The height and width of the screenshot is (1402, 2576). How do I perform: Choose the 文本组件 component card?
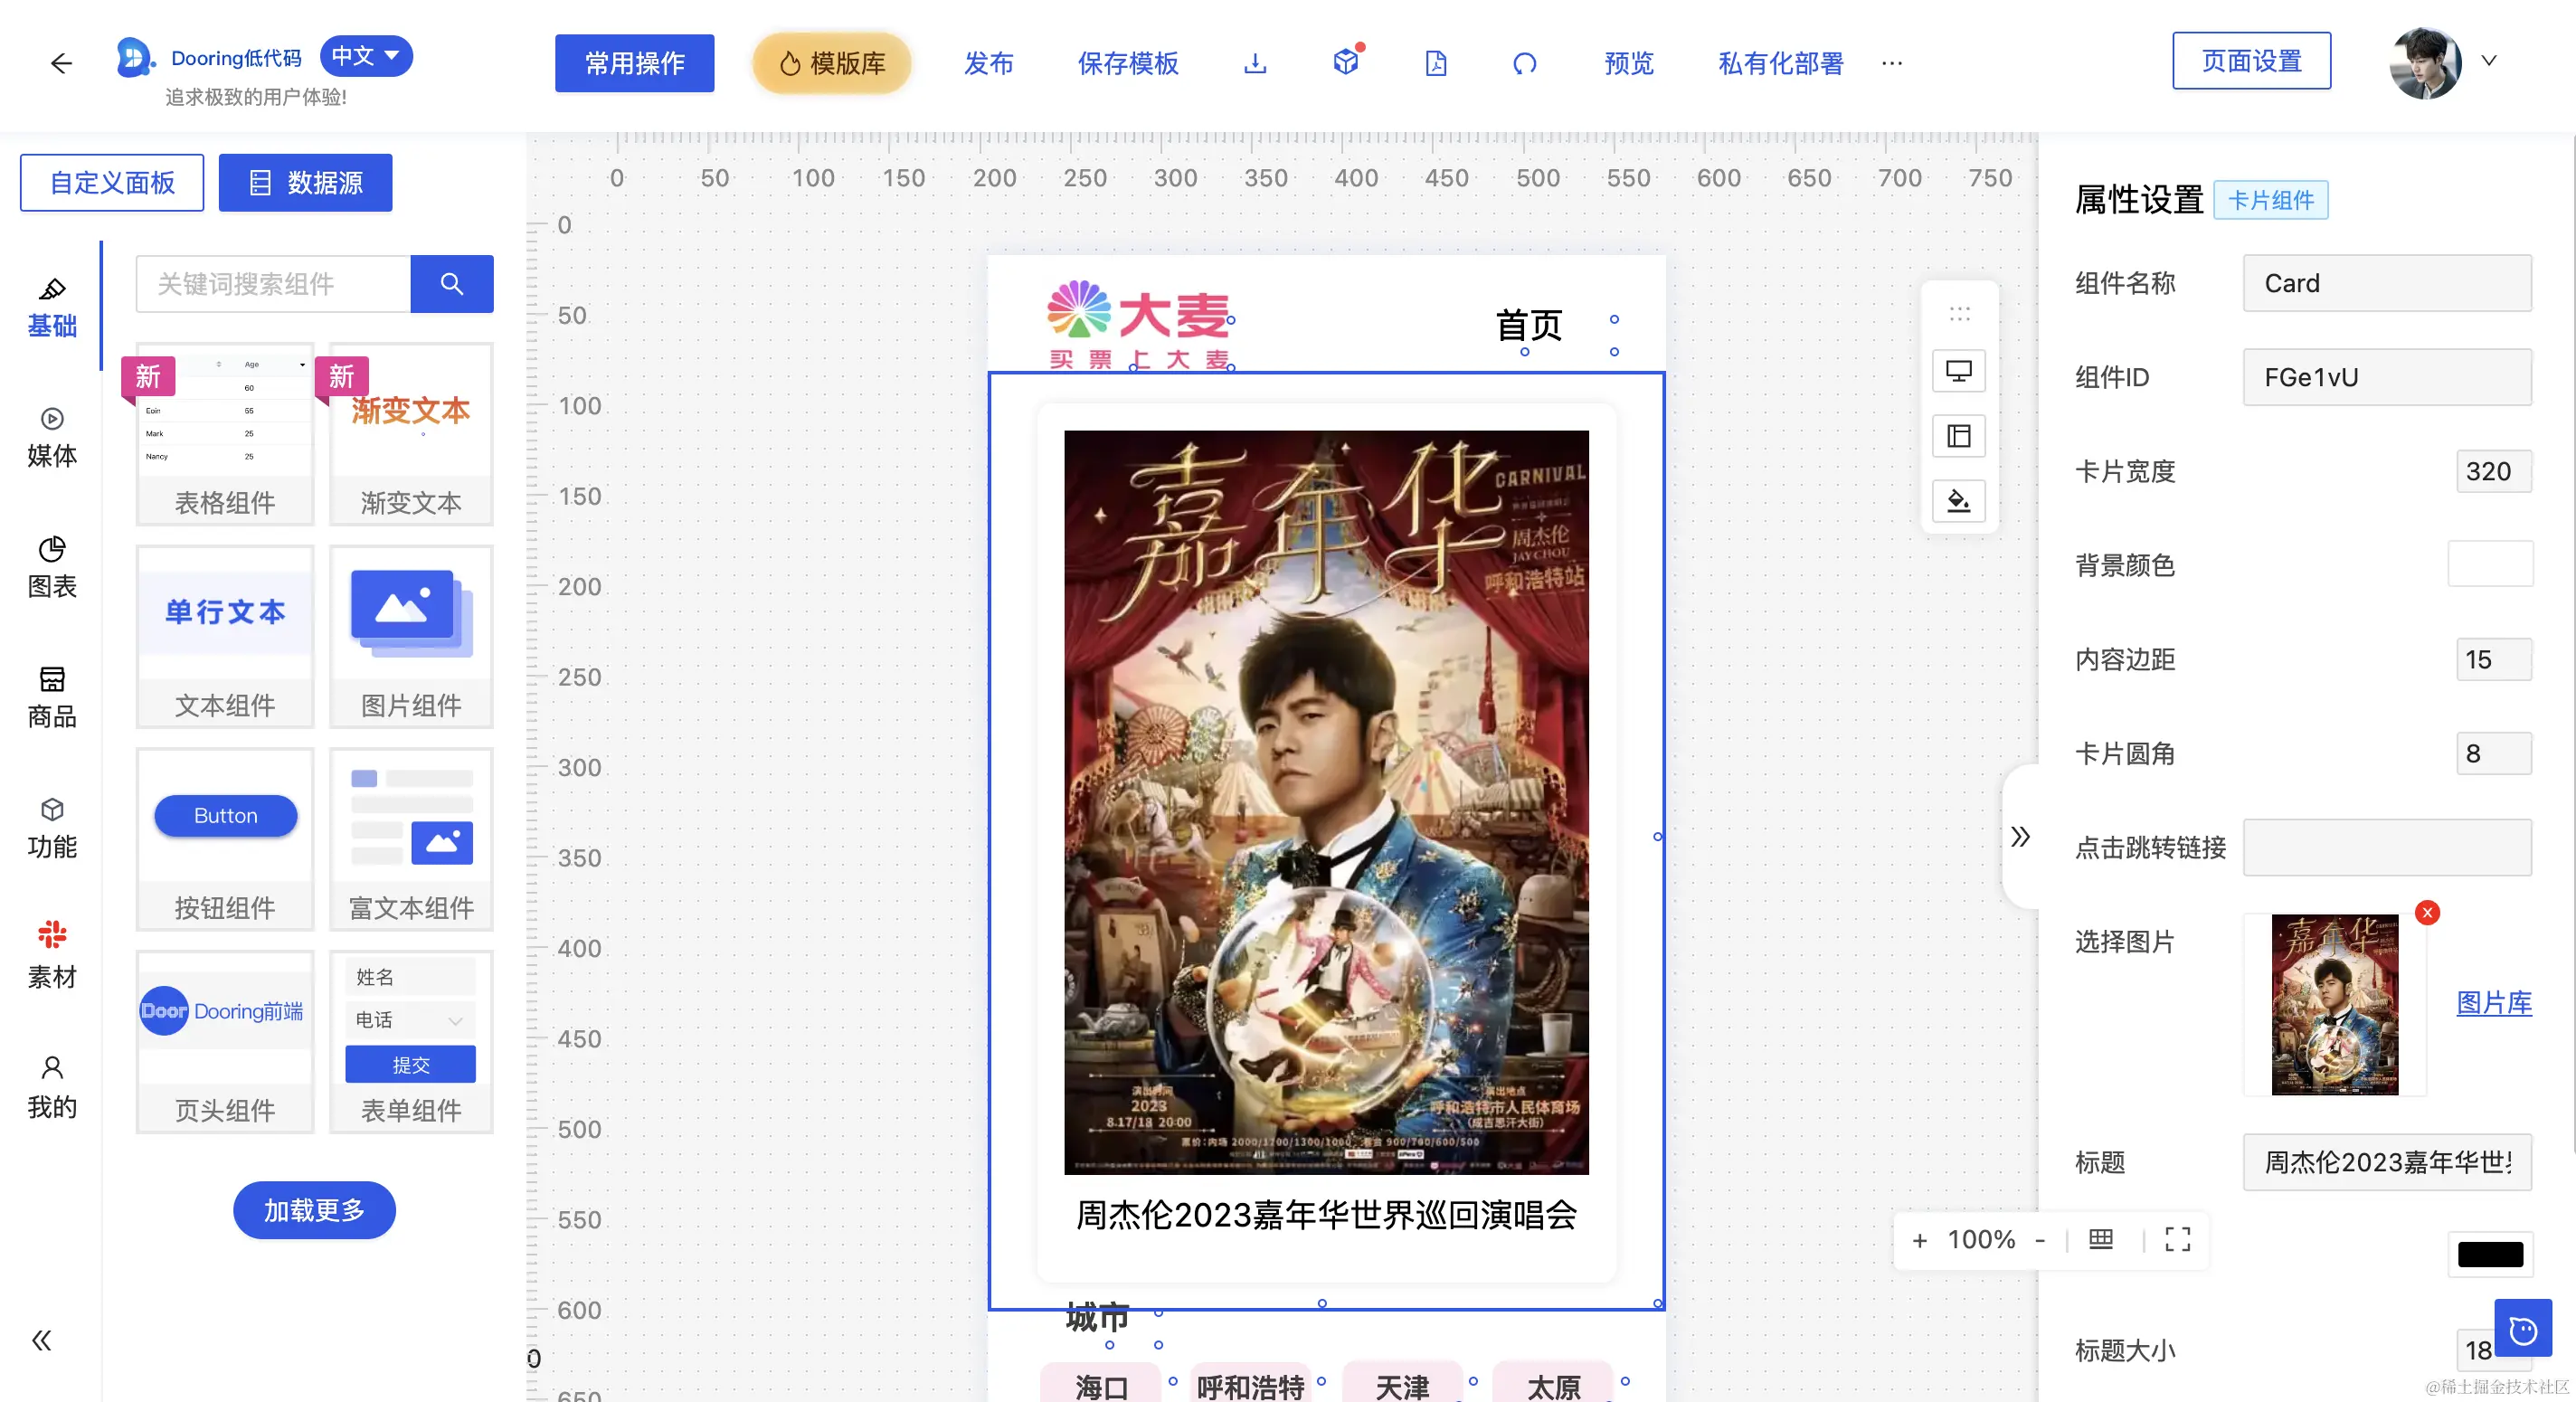(x=225, y=637)
